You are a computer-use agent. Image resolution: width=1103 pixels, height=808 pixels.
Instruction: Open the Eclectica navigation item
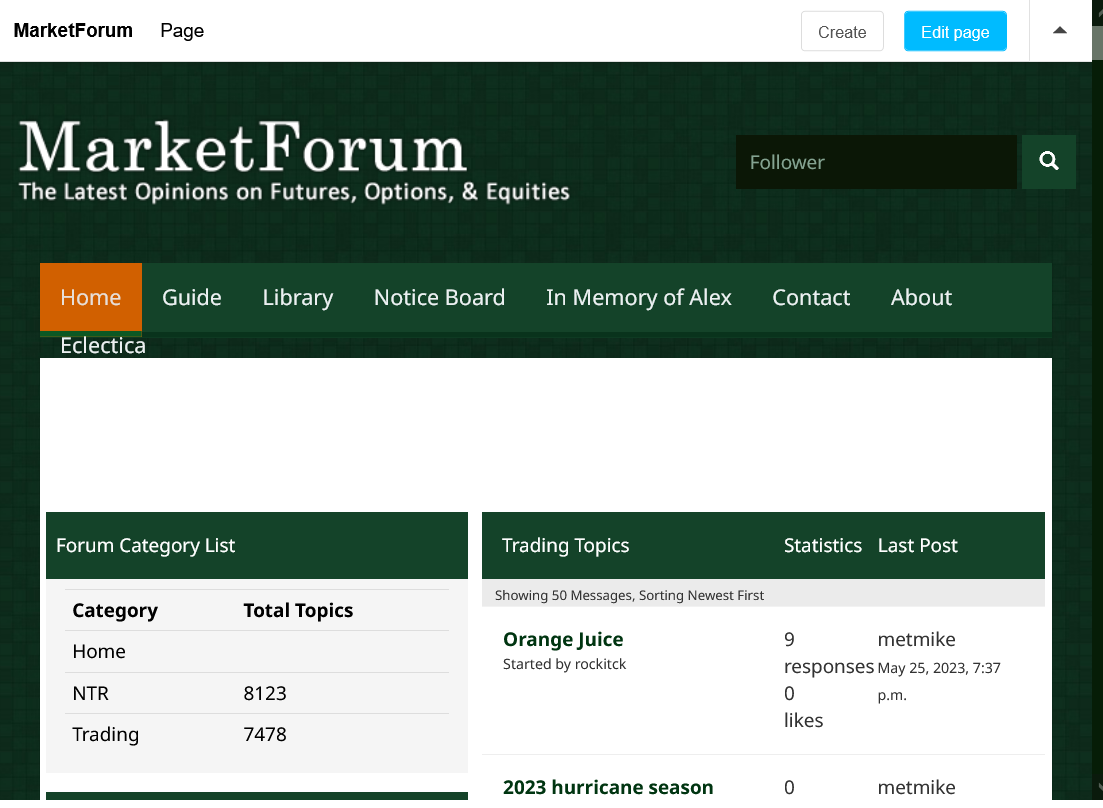(x=103, y=345)
